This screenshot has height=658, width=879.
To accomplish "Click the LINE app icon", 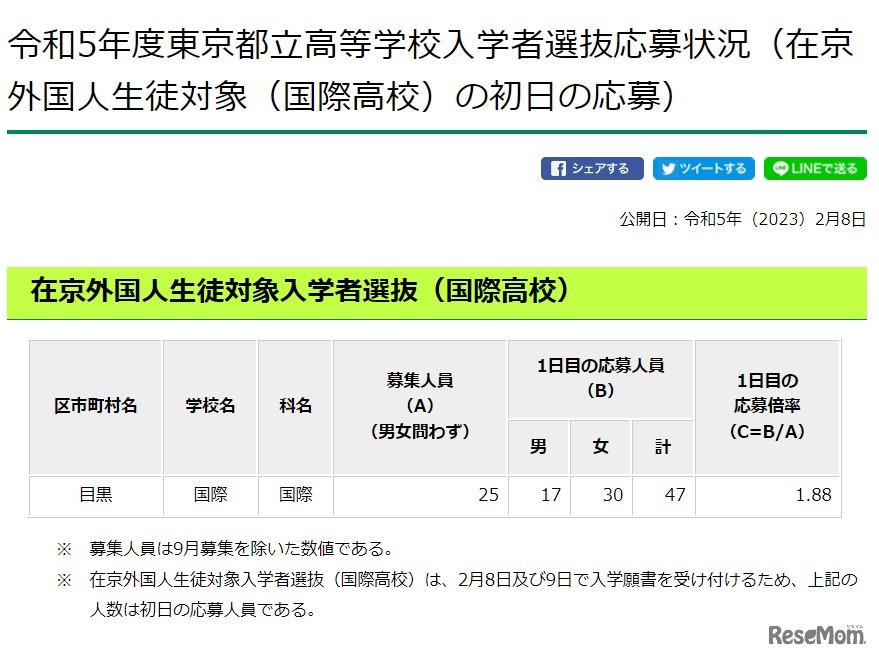I will 780,168.
